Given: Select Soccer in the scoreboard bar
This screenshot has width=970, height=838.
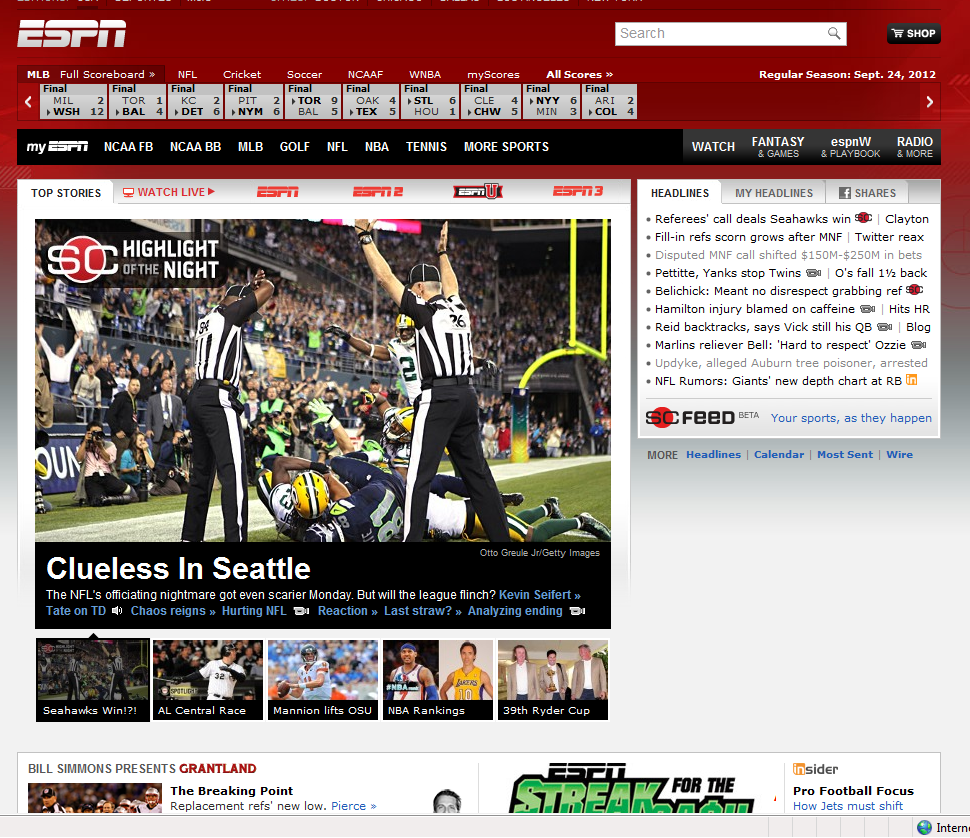Looking at the screenshot, I should pos(304,74).
